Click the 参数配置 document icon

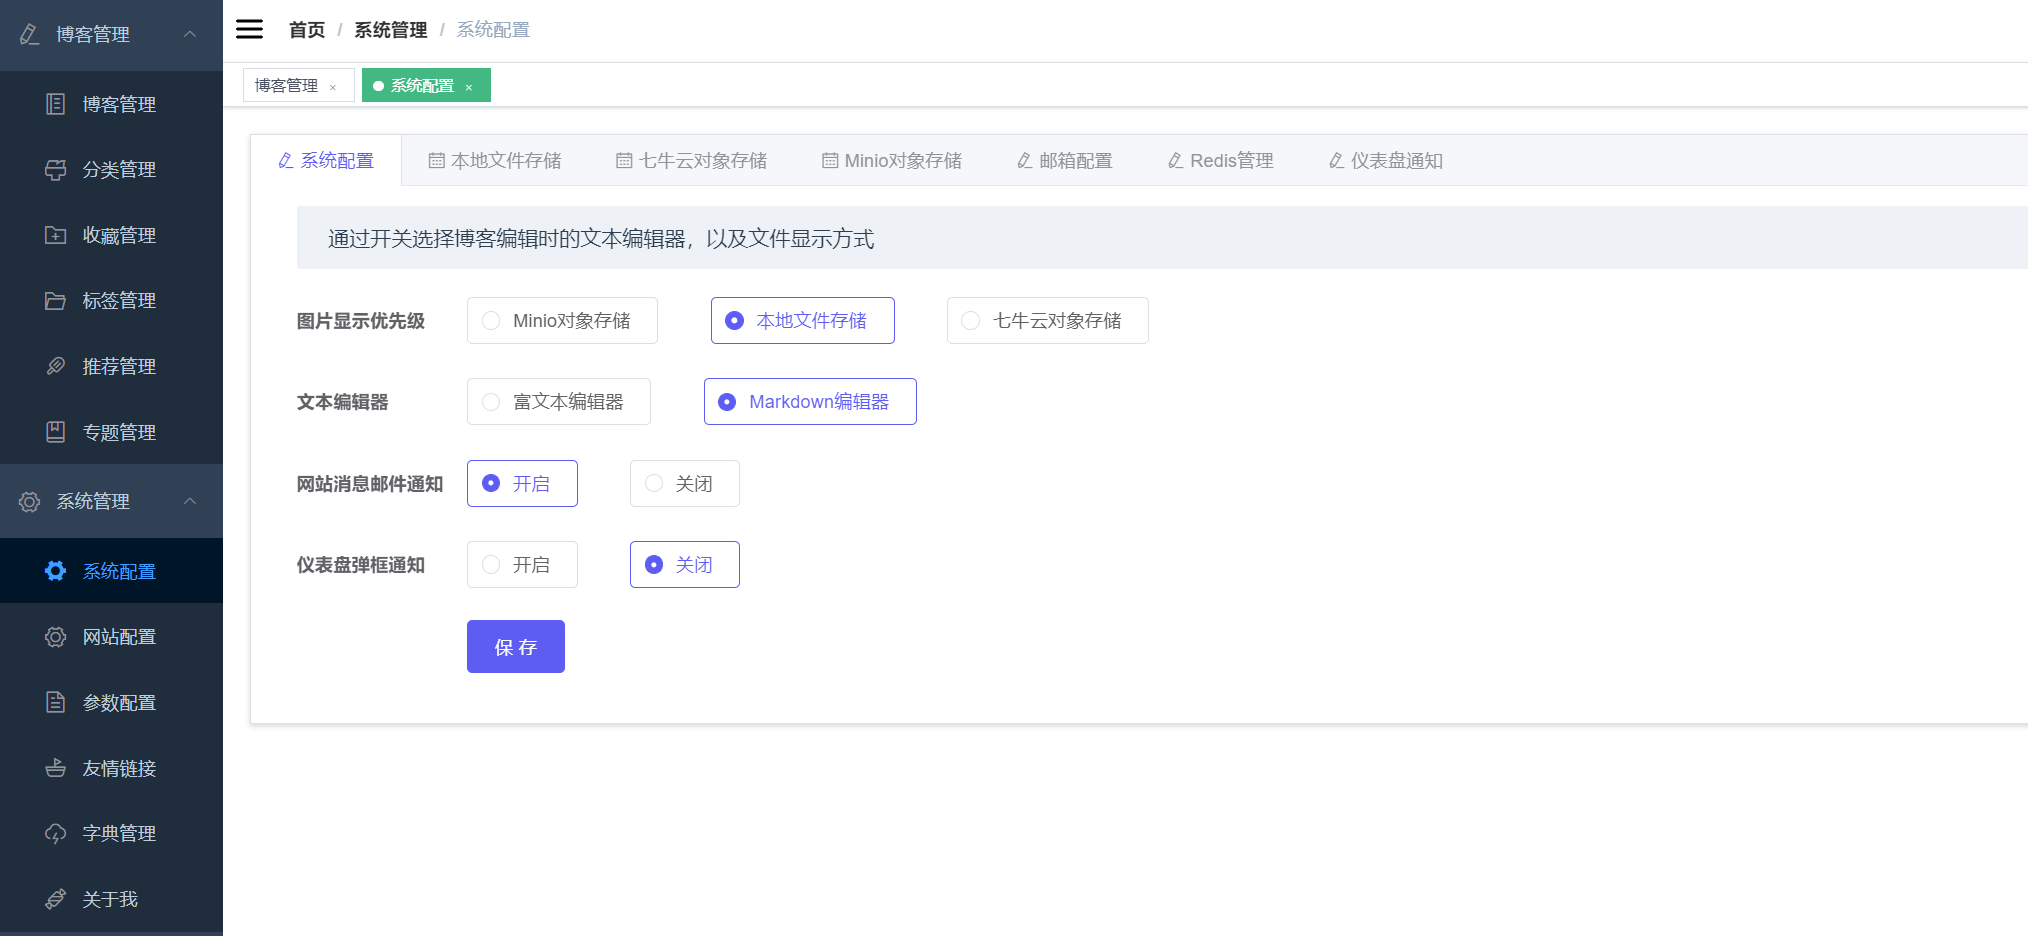pyautogui.click(x=56, y=702)
